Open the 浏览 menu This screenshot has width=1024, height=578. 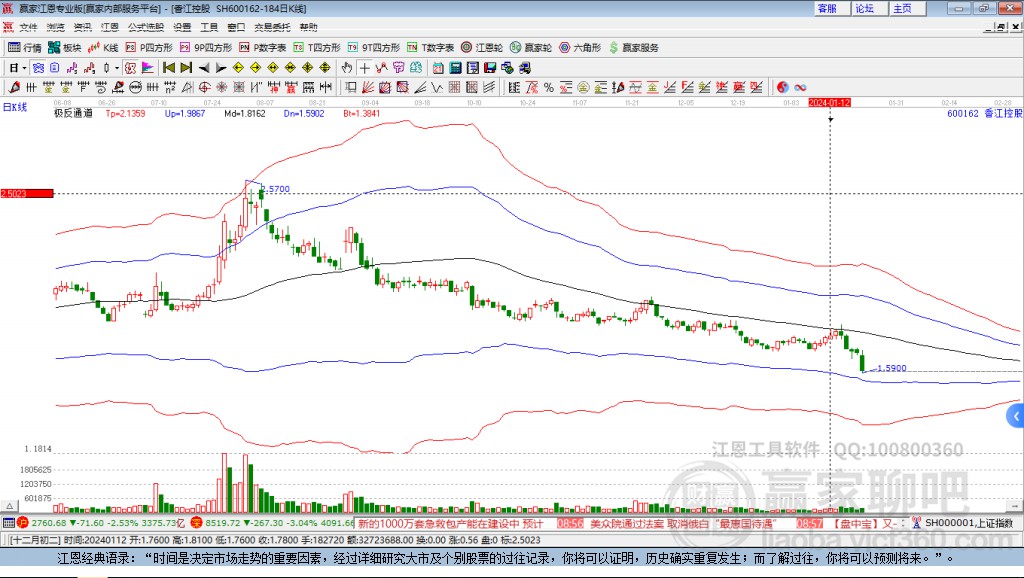point(56,27)
